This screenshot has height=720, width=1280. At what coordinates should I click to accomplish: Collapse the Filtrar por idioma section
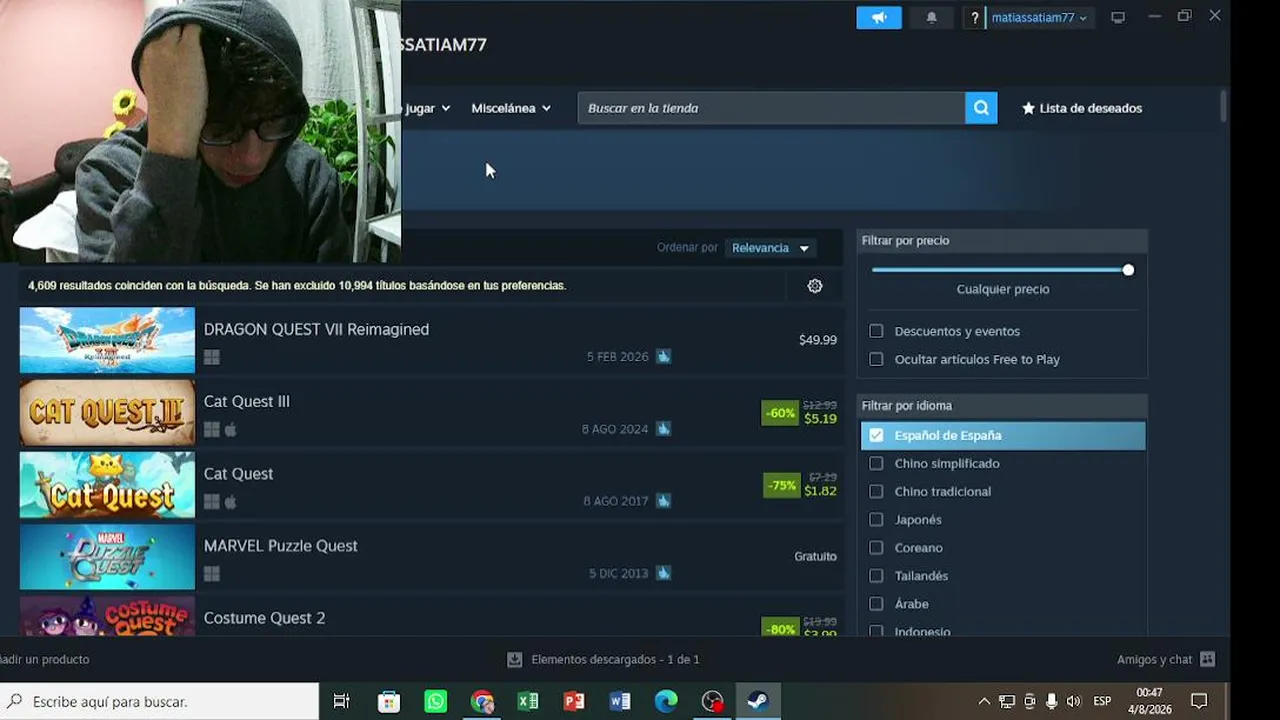point(1003,405)
